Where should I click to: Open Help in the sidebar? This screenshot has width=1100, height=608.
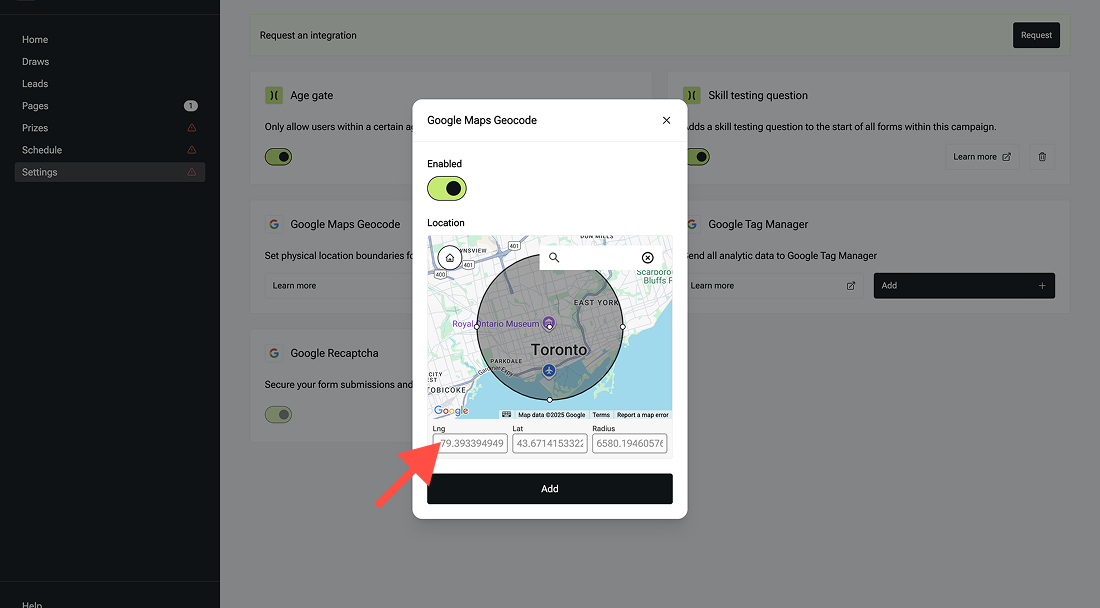pyautogui.click(x=32, y=604)
